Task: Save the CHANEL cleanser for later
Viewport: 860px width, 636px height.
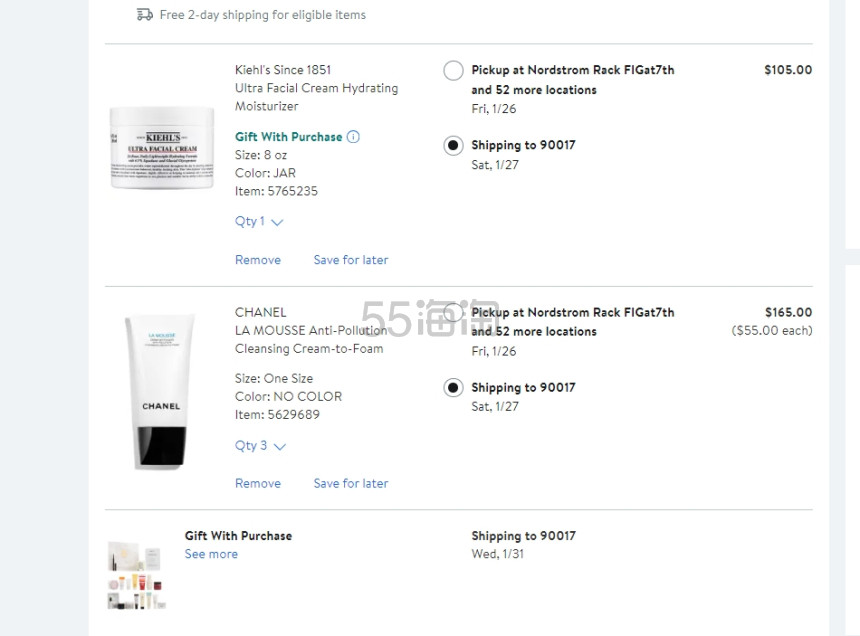Action: tap(350, 483)
